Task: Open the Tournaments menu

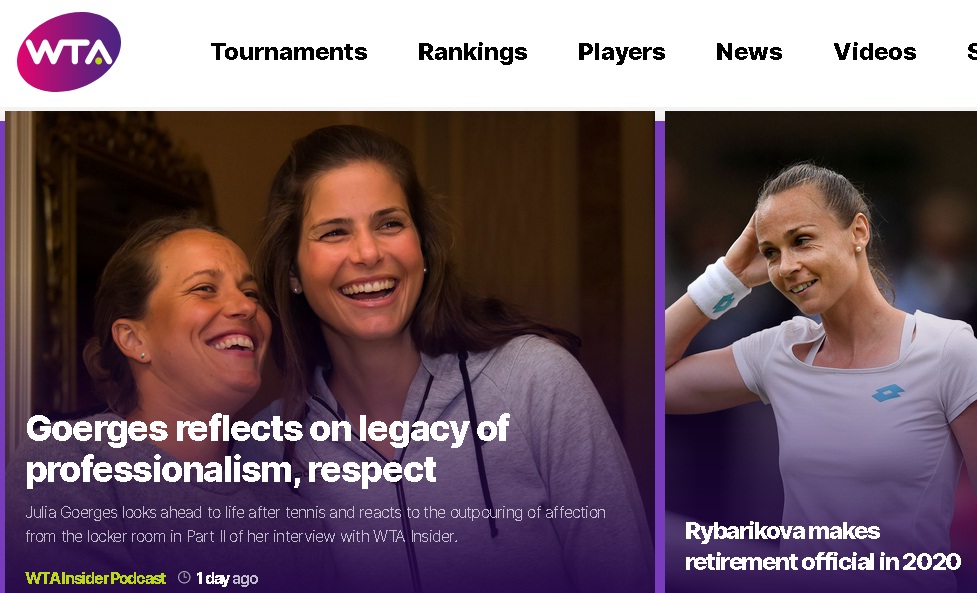Action: pyautogui.click(x=289, y=52)
